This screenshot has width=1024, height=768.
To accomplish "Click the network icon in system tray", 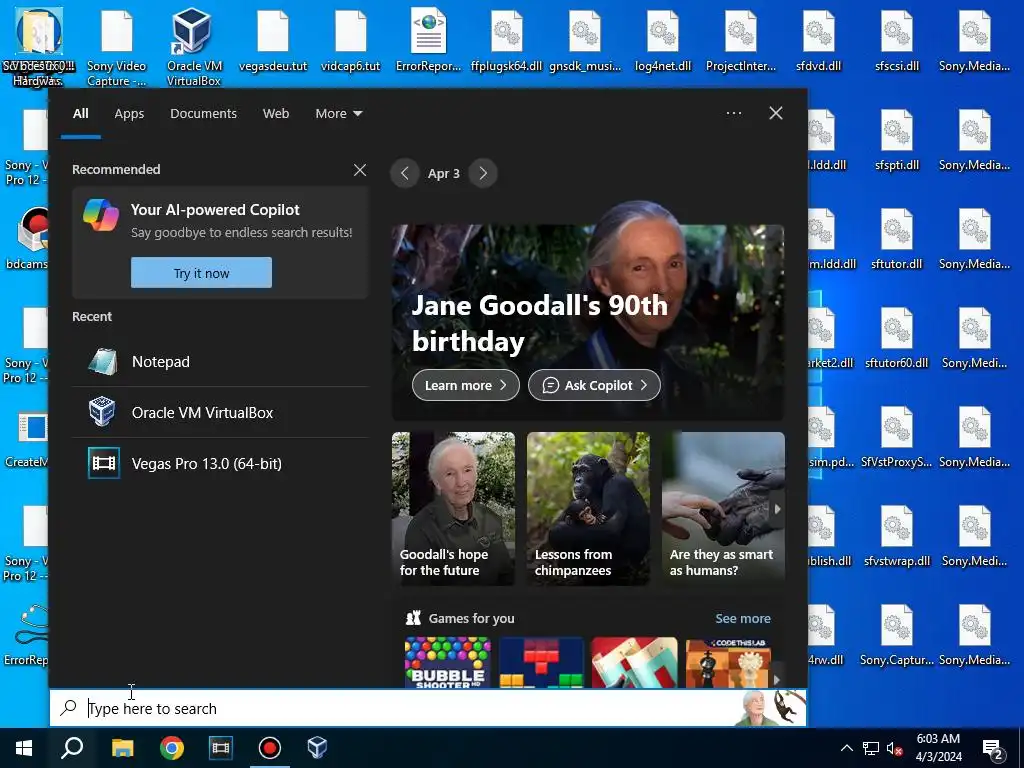I will [871, 748].
